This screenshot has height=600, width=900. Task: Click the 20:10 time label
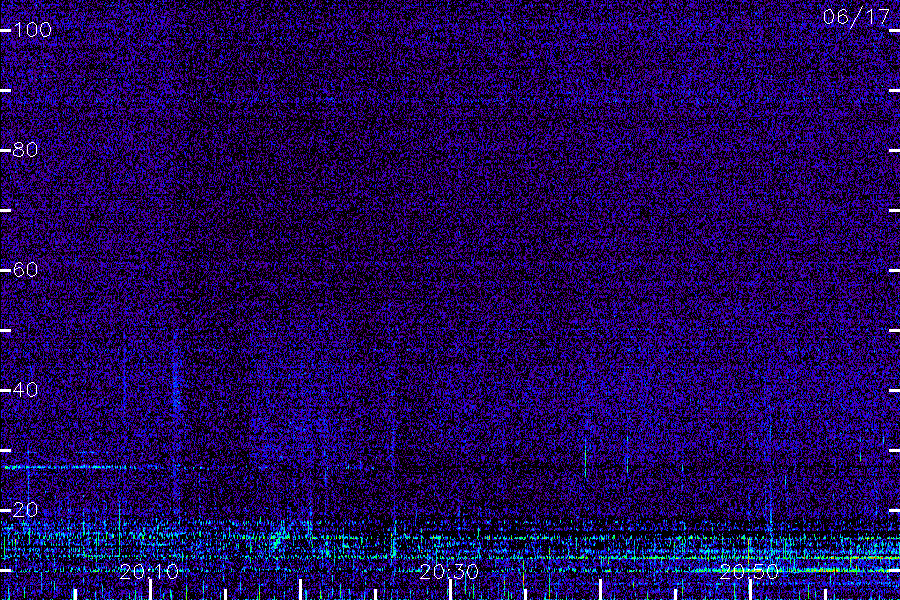[149, 572]
